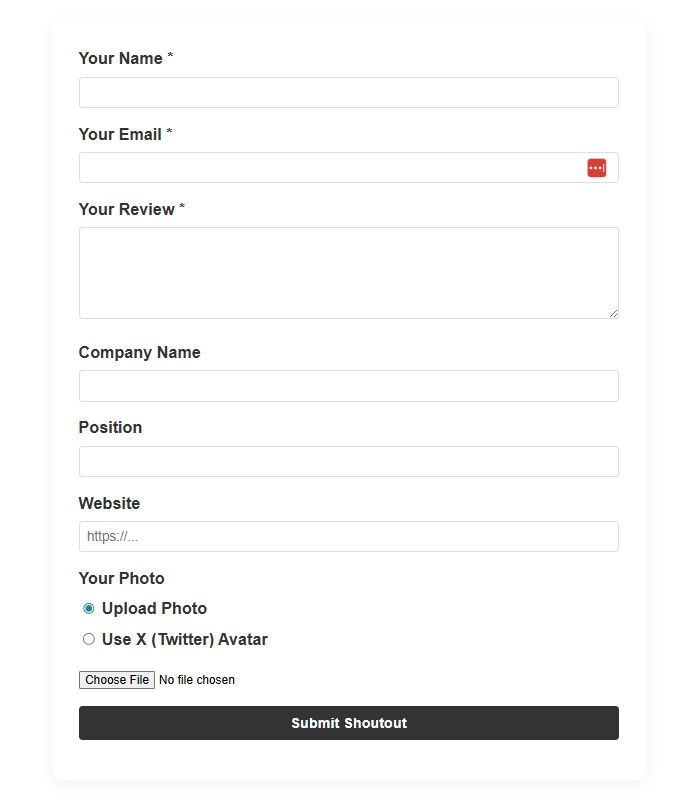691x807 pixels.
Task: Click inside the Your Name input field
Action: tap(348, 92)
